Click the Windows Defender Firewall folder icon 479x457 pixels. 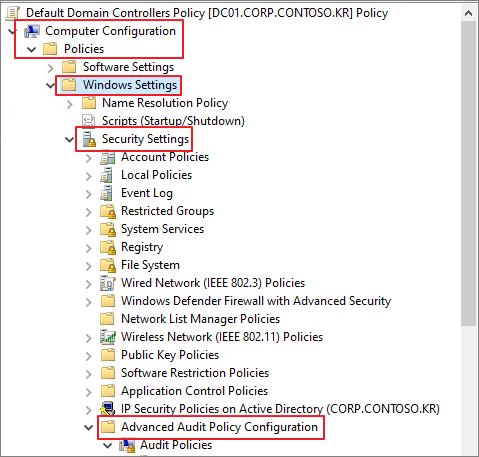pos(108,301)
